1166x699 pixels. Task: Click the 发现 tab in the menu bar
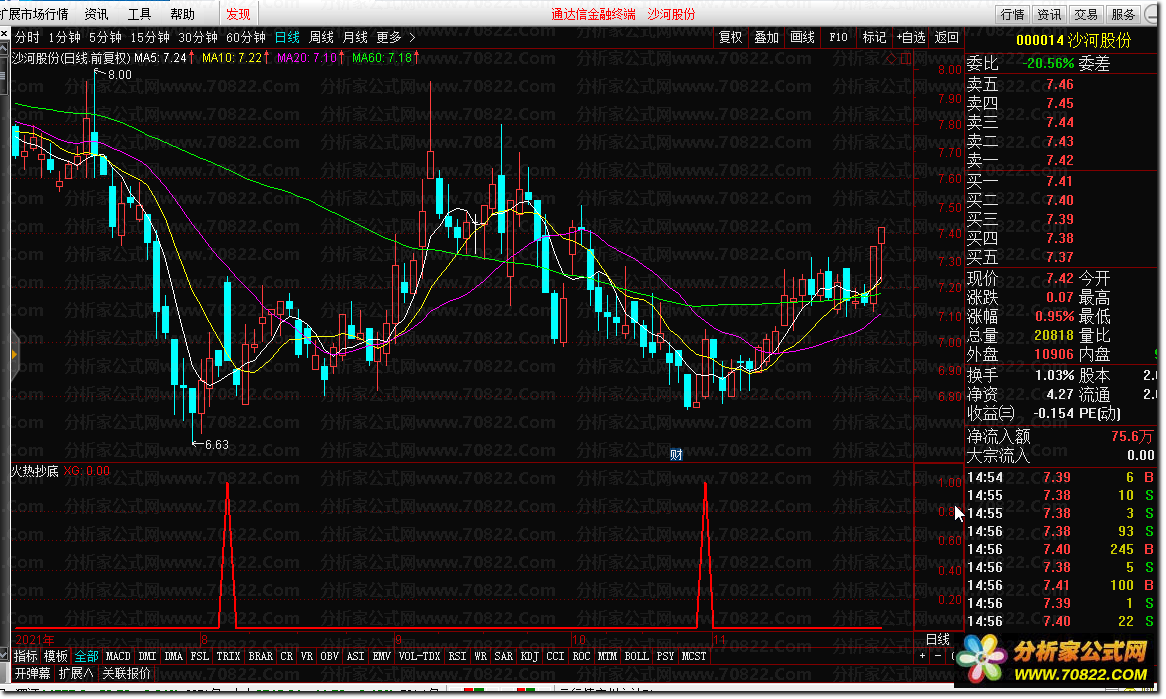click(238, 14)
